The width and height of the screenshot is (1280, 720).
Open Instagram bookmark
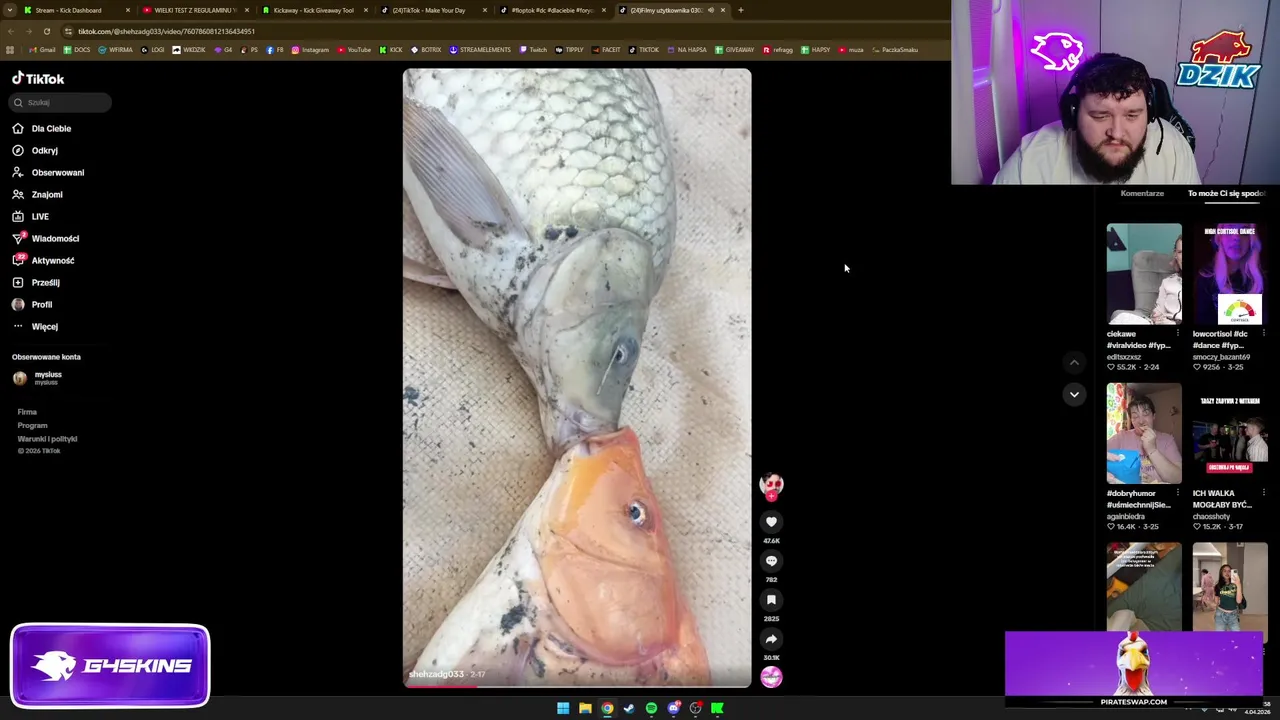310,50
